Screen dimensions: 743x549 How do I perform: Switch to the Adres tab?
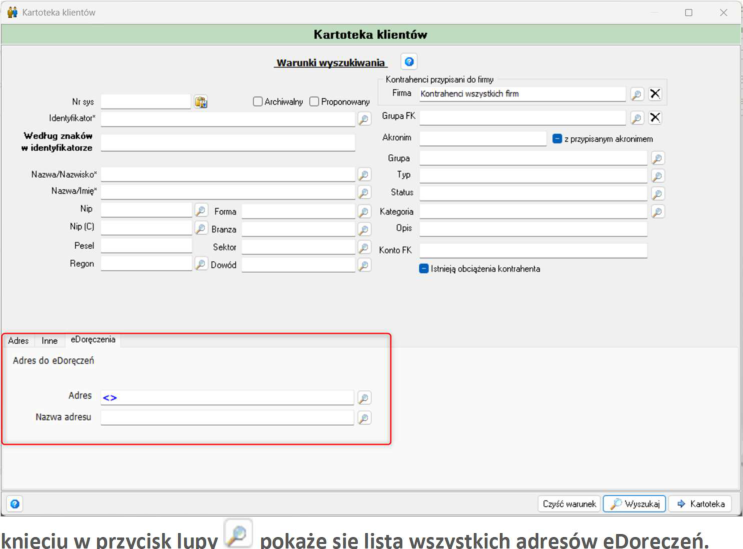[x=18, y=341]
